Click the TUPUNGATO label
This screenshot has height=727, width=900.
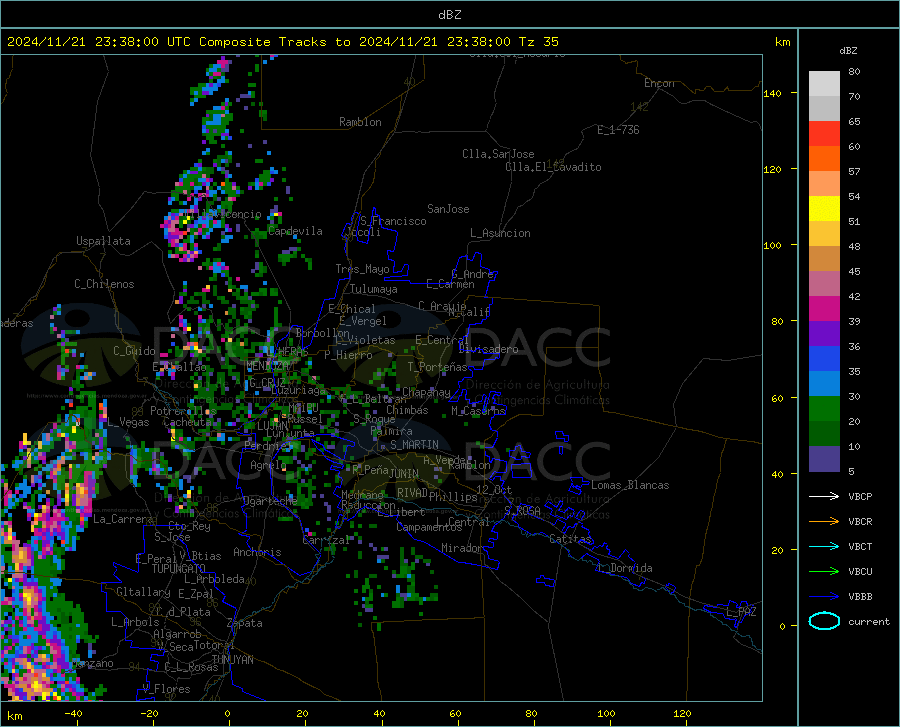[179, 569]
